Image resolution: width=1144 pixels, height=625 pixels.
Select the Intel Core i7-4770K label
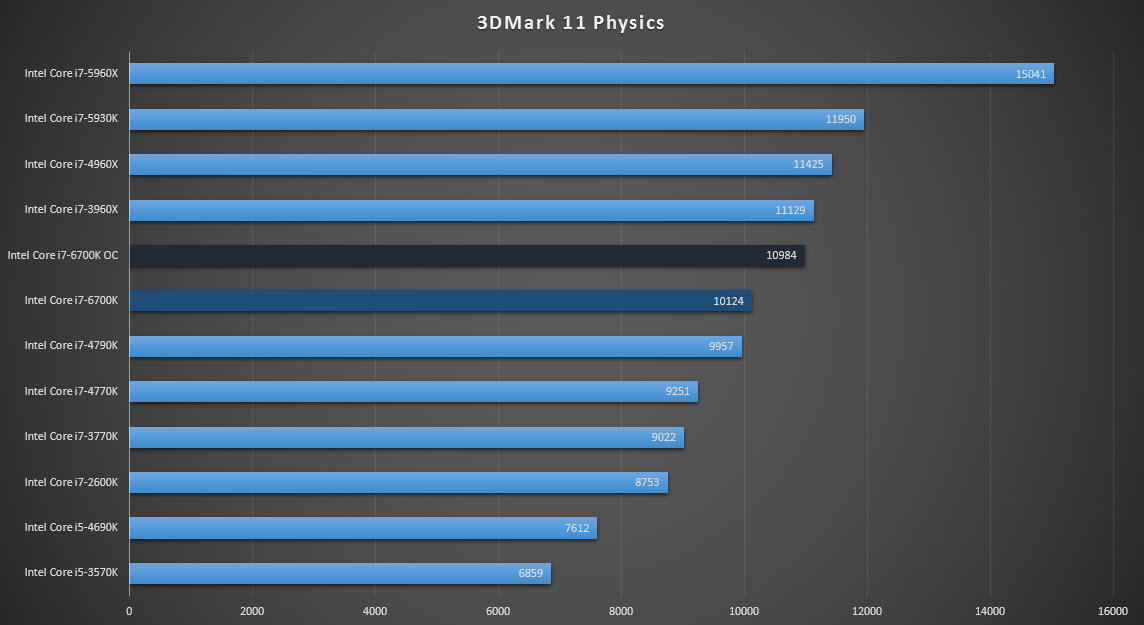pos(72,391)
